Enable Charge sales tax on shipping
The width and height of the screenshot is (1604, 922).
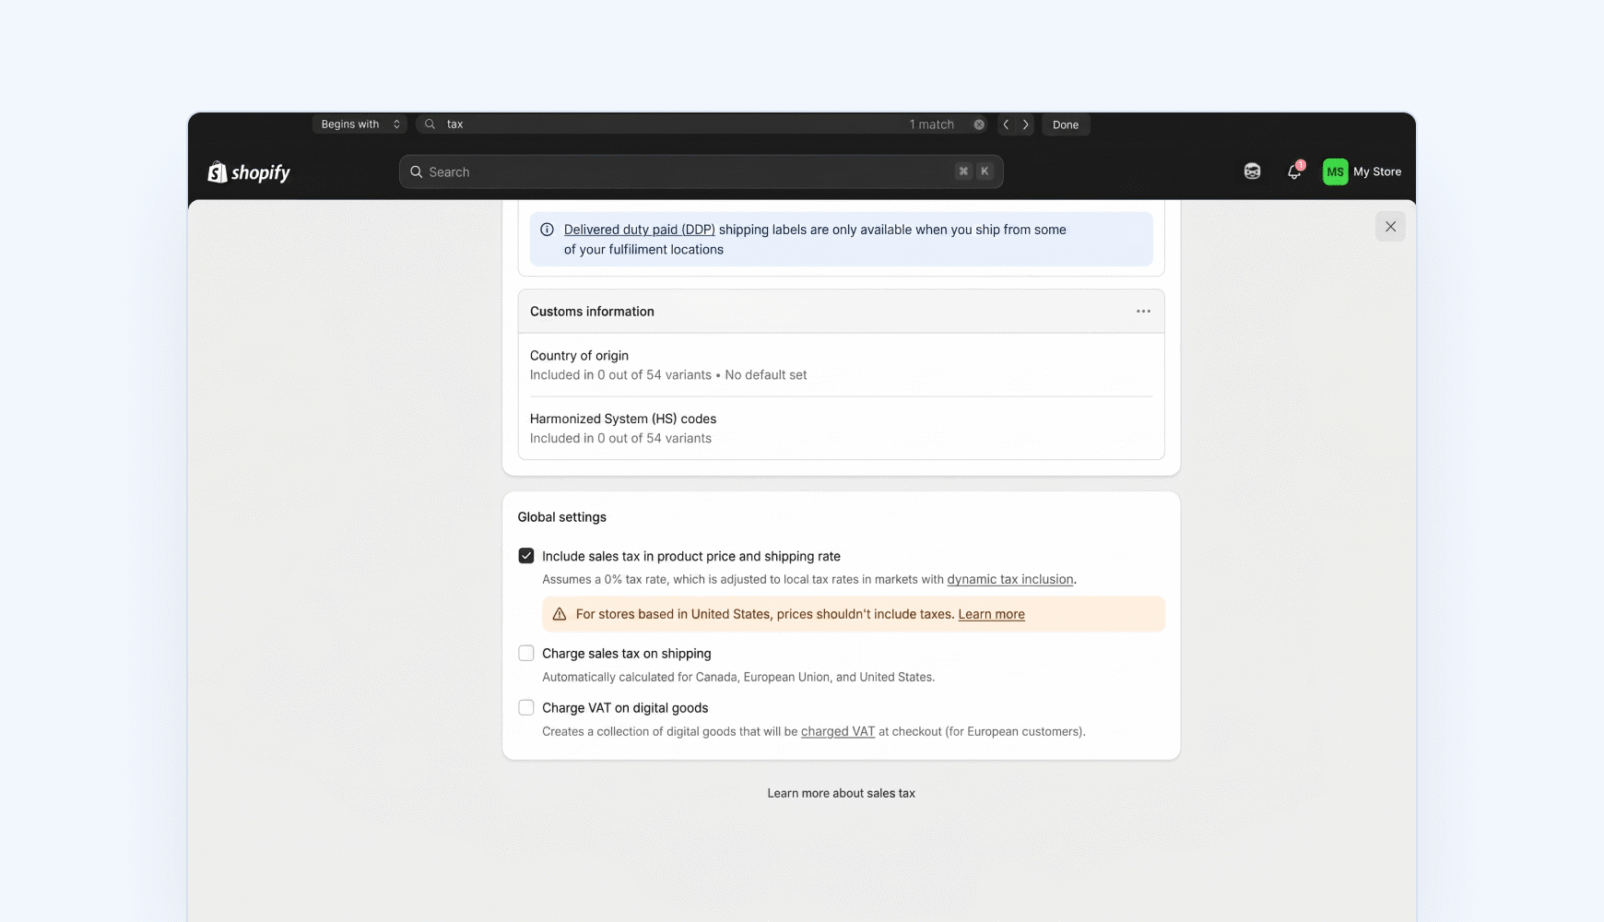click(526, 653)
